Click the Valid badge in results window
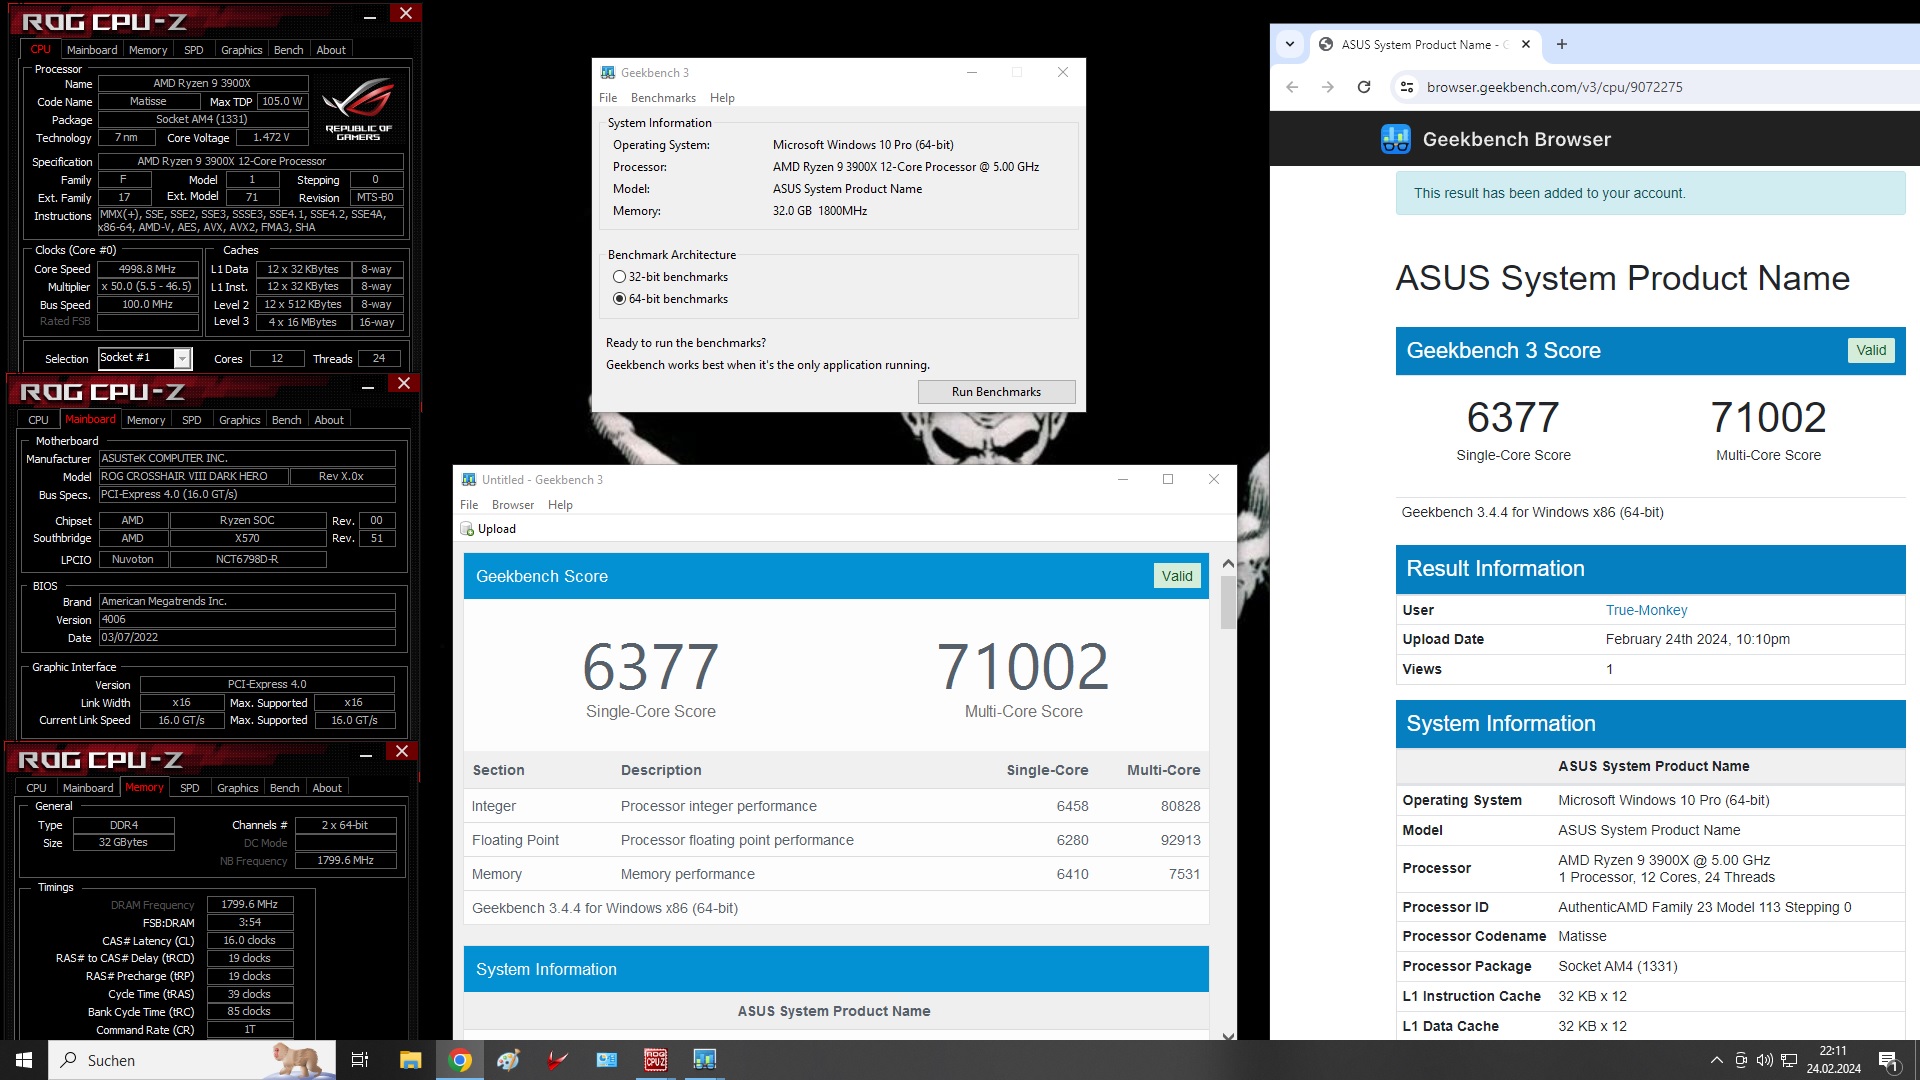The height and width of the screenshot is (1080, 1920). [x=1177, y=576]
